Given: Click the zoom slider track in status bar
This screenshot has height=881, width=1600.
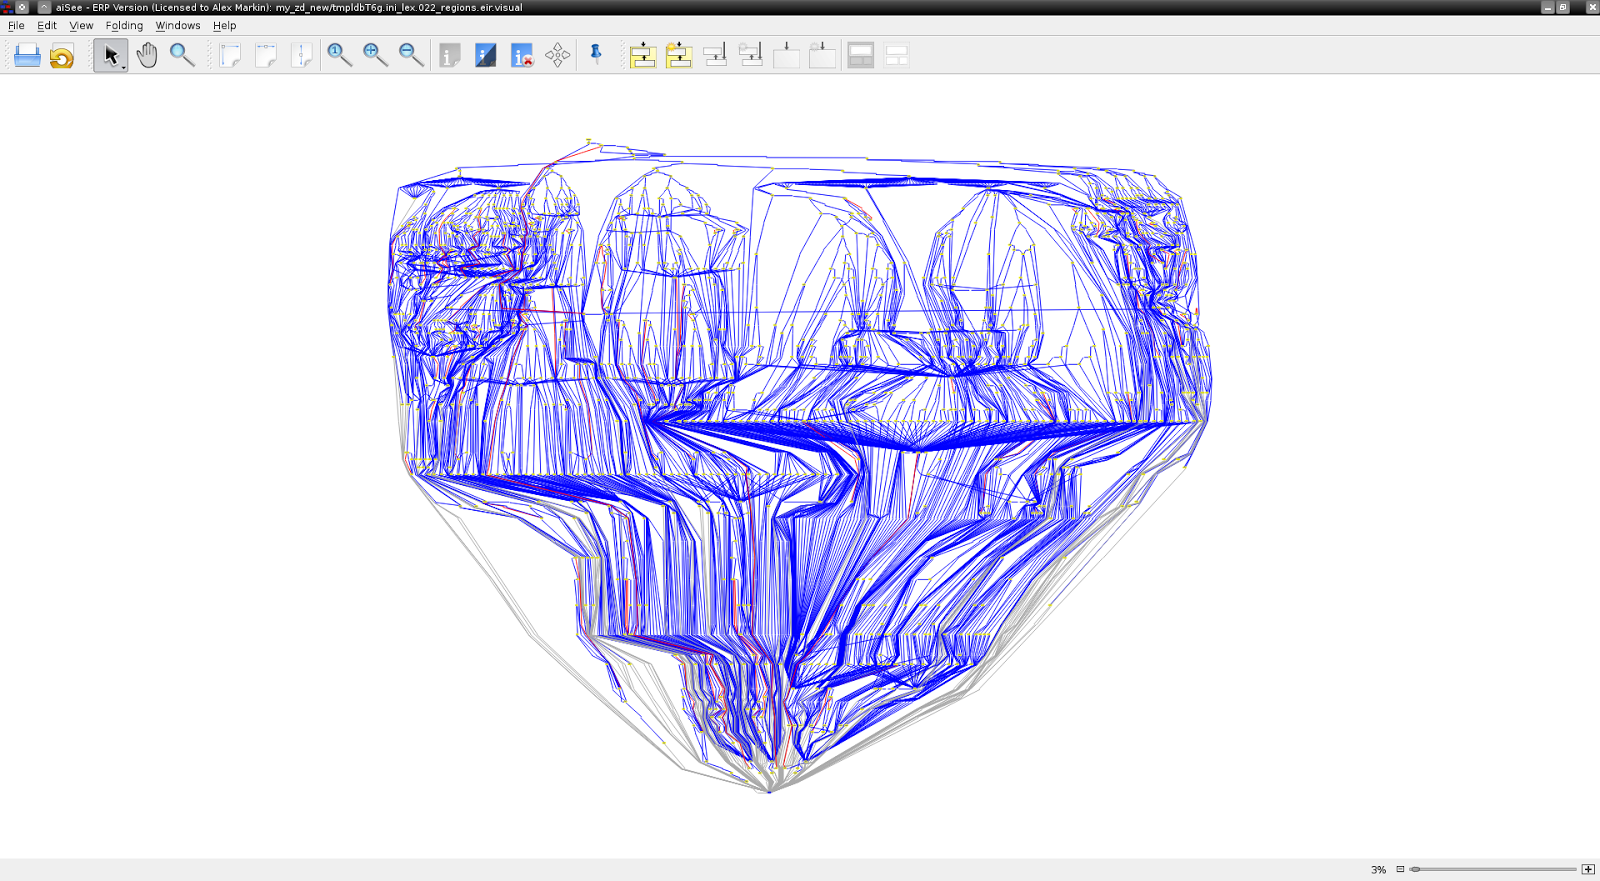Looking at the screenshot, I should pyautogui.click(x=1494, y=870).
